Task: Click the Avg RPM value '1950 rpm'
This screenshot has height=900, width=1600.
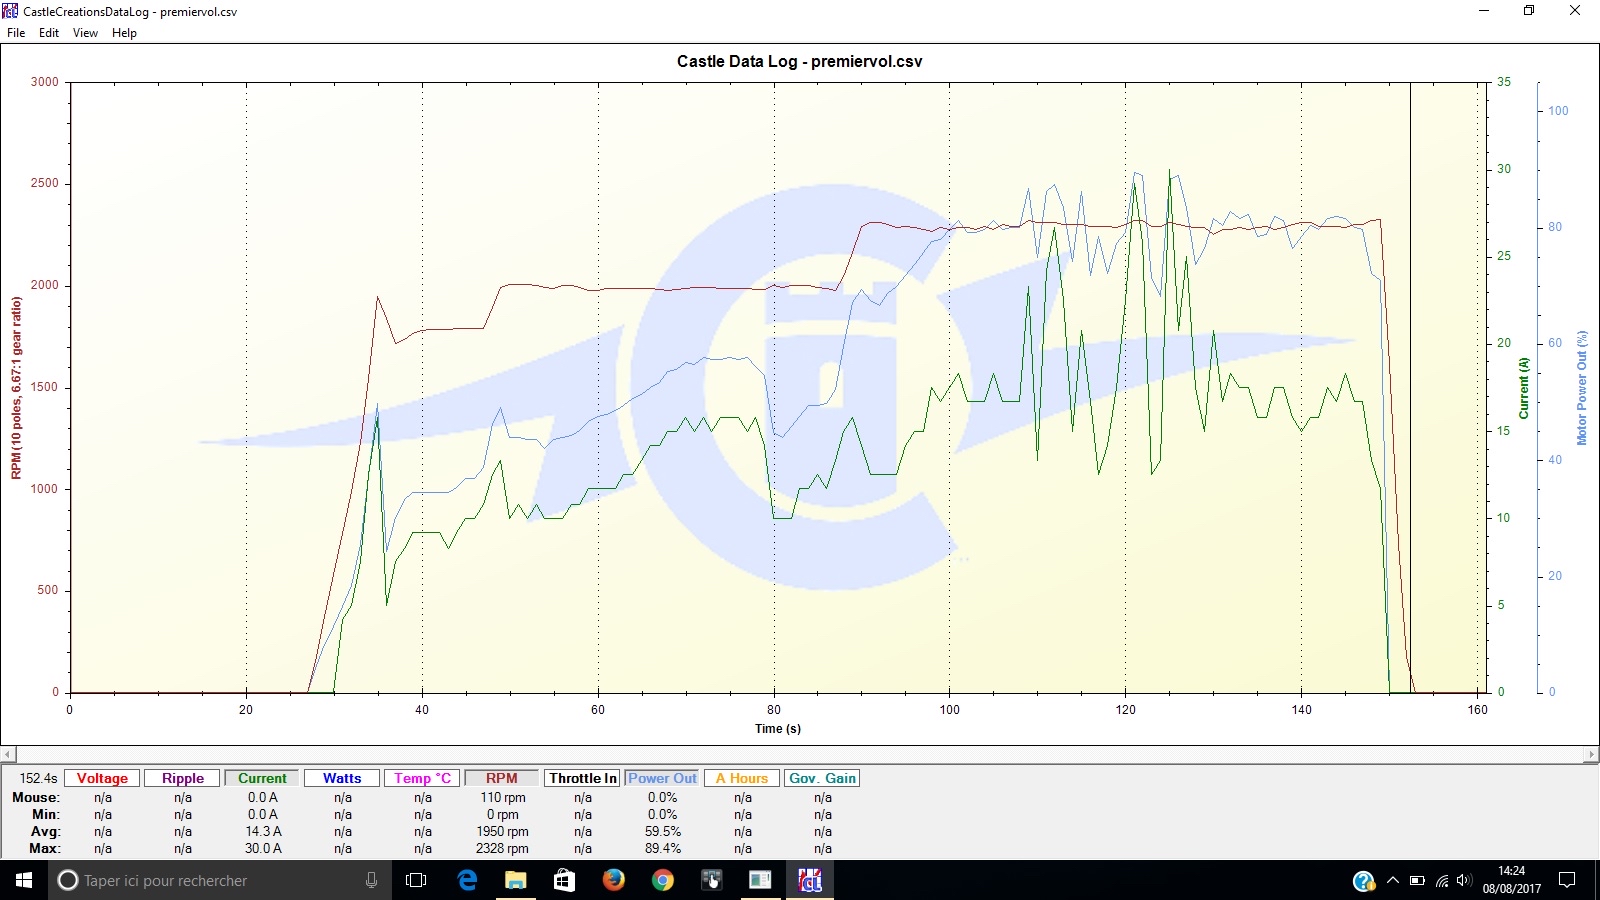Action: click(502, 831)
